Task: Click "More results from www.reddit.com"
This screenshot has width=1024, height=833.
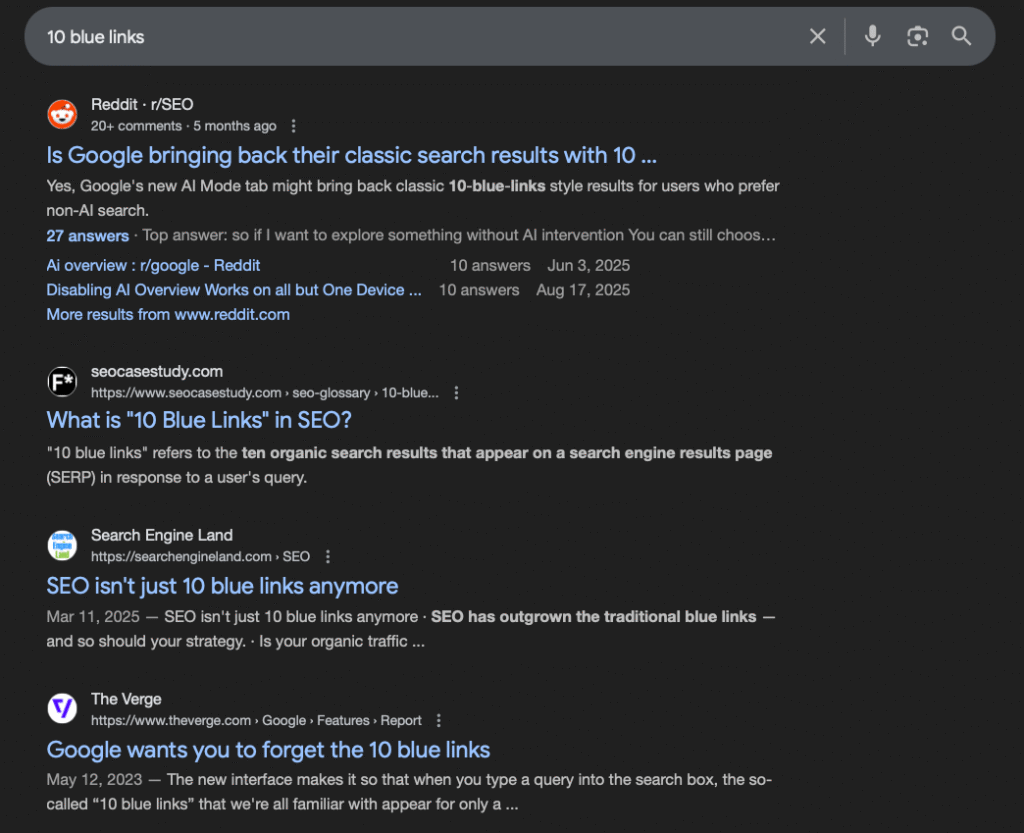Action: click(x=168, y=314)
